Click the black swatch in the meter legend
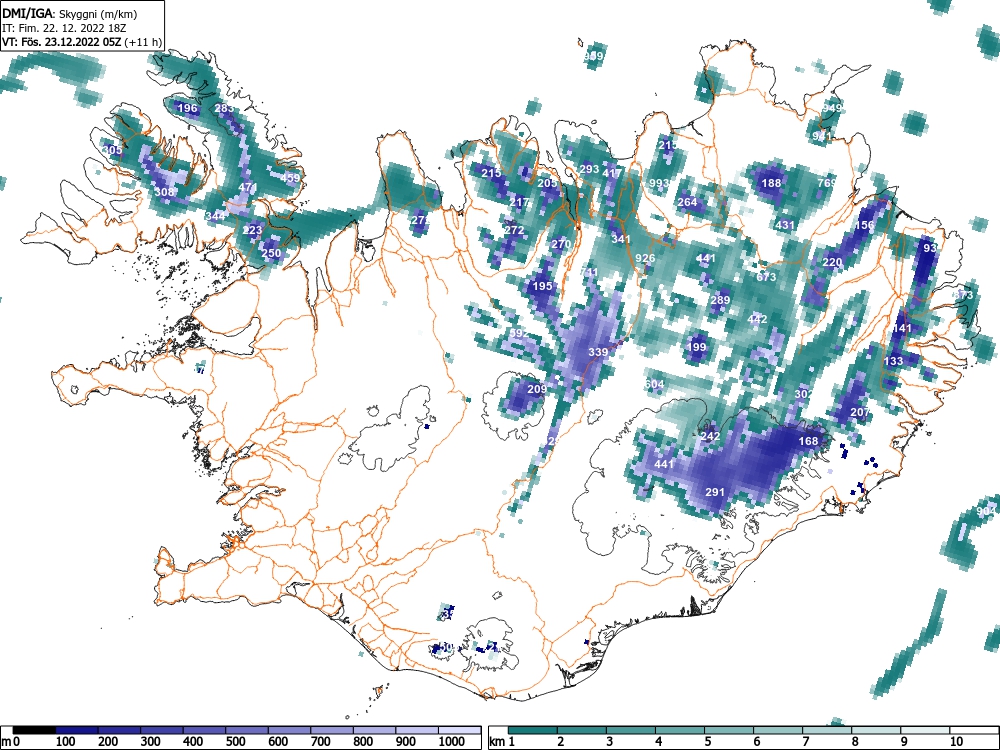The image size is (1000, 750). pos(34,730)
